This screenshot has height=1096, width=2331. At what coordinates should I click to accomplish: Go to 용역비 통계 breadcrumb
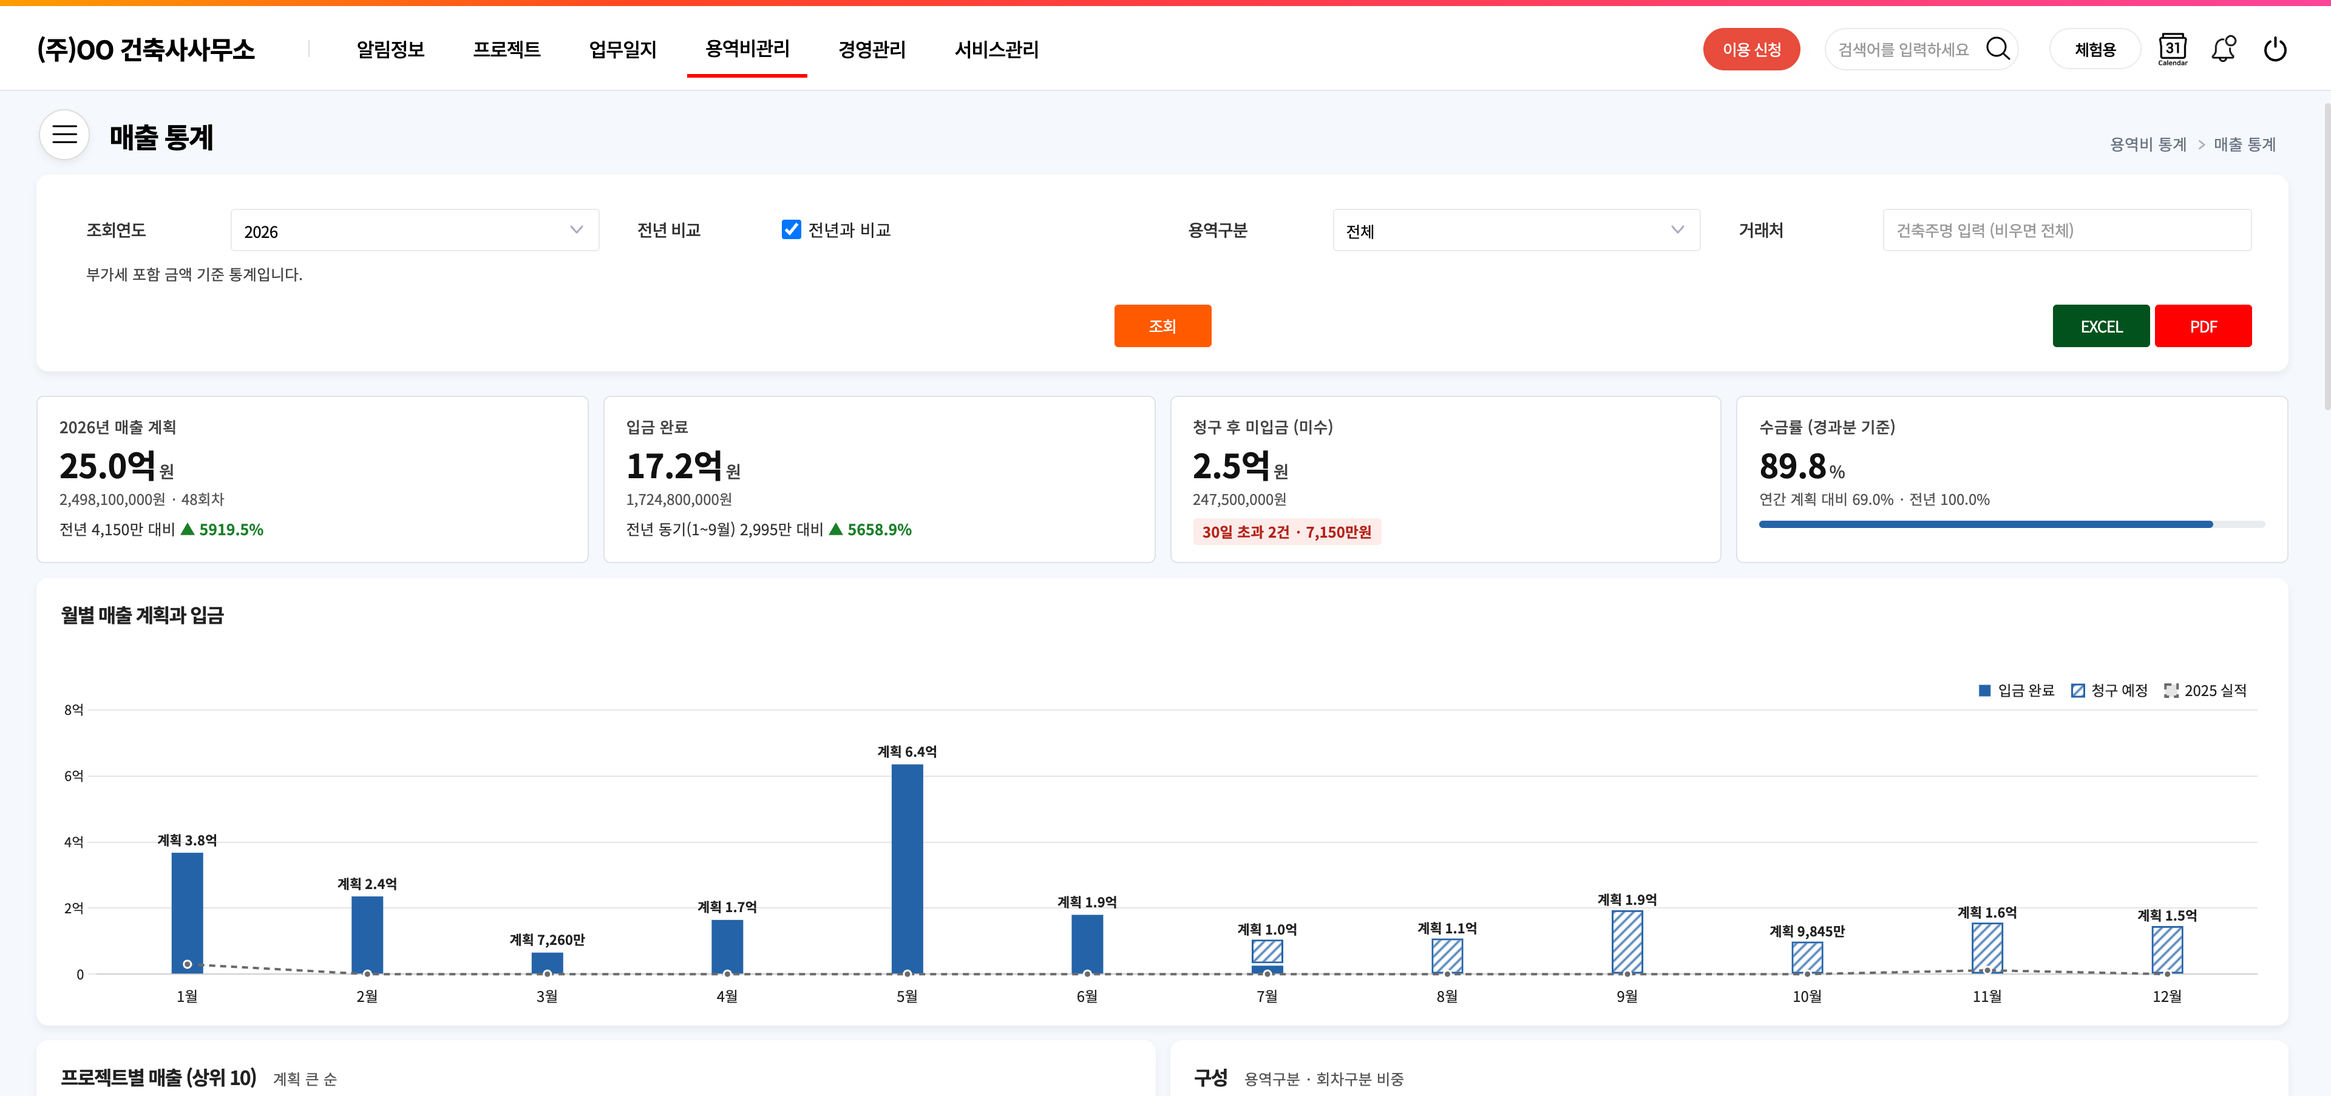[2148, 145]
